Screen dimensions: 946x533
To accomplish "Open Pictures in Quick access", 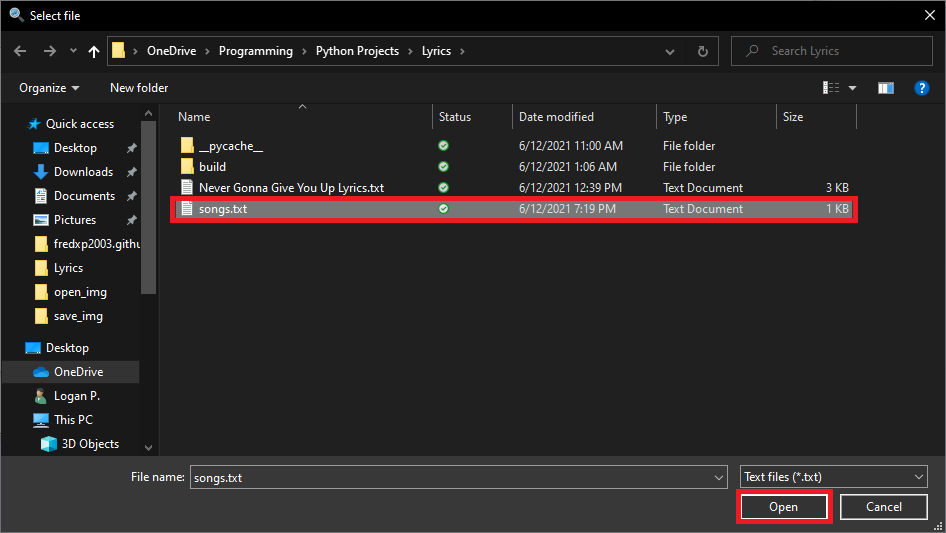I will (75, 220).
